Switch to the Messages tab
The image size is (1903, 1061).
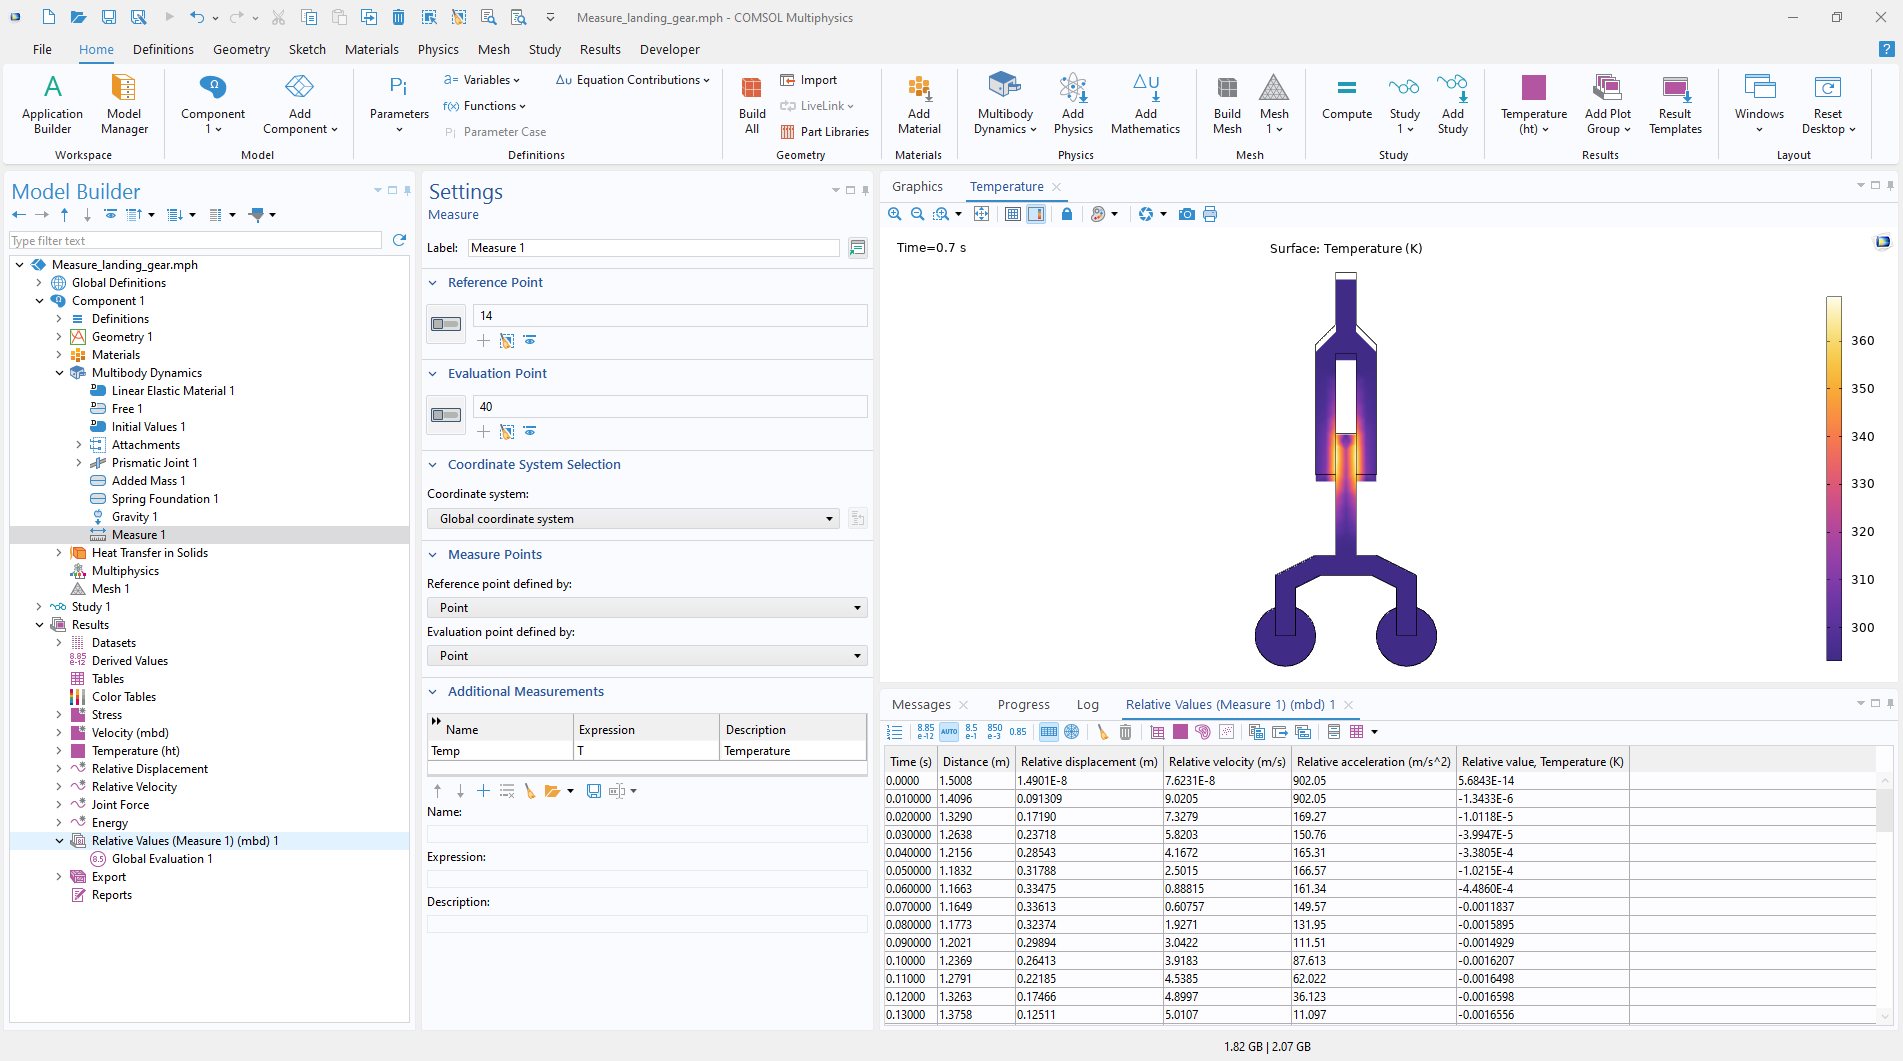(921, 705)
